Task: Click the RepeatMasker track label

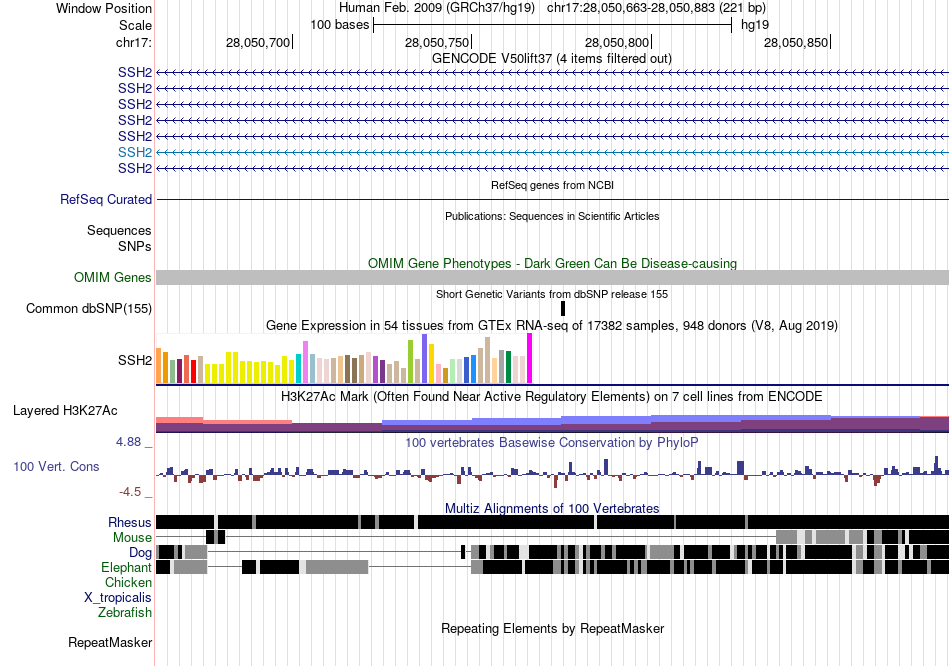Action: click(x=110, y=642)
